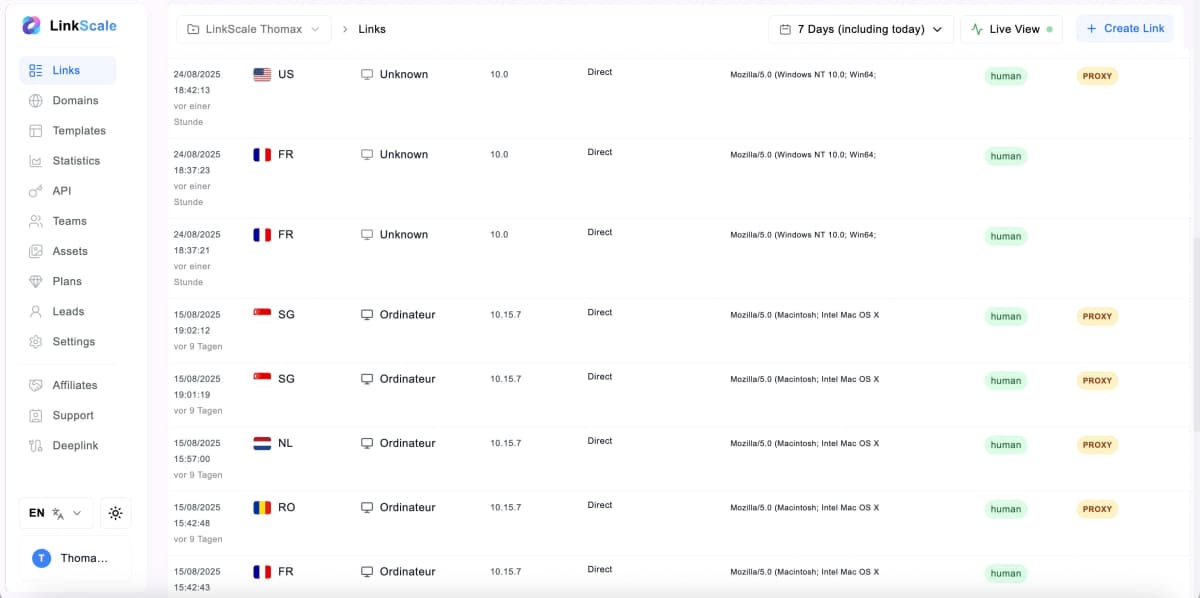Click the Links breadcrumb item
The image size is (1200, 598).
(372, 29)
